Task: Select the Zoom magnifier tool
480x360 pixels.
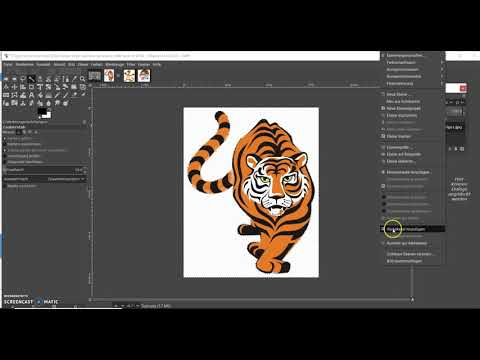Action: pyautogui.click(x=82, y=79)
